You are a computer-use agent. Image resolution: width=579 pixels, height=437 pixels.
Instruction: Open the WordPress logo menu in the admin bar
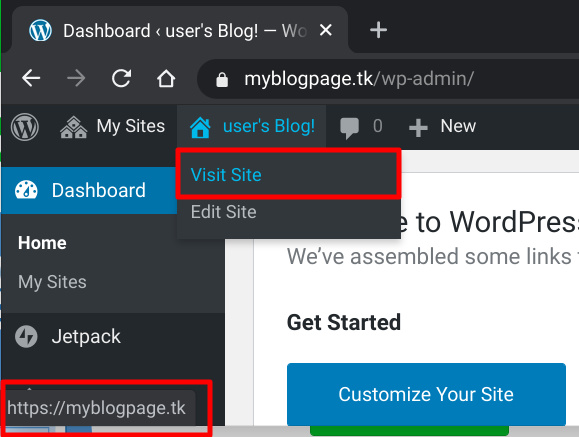[x=25, y=127]
